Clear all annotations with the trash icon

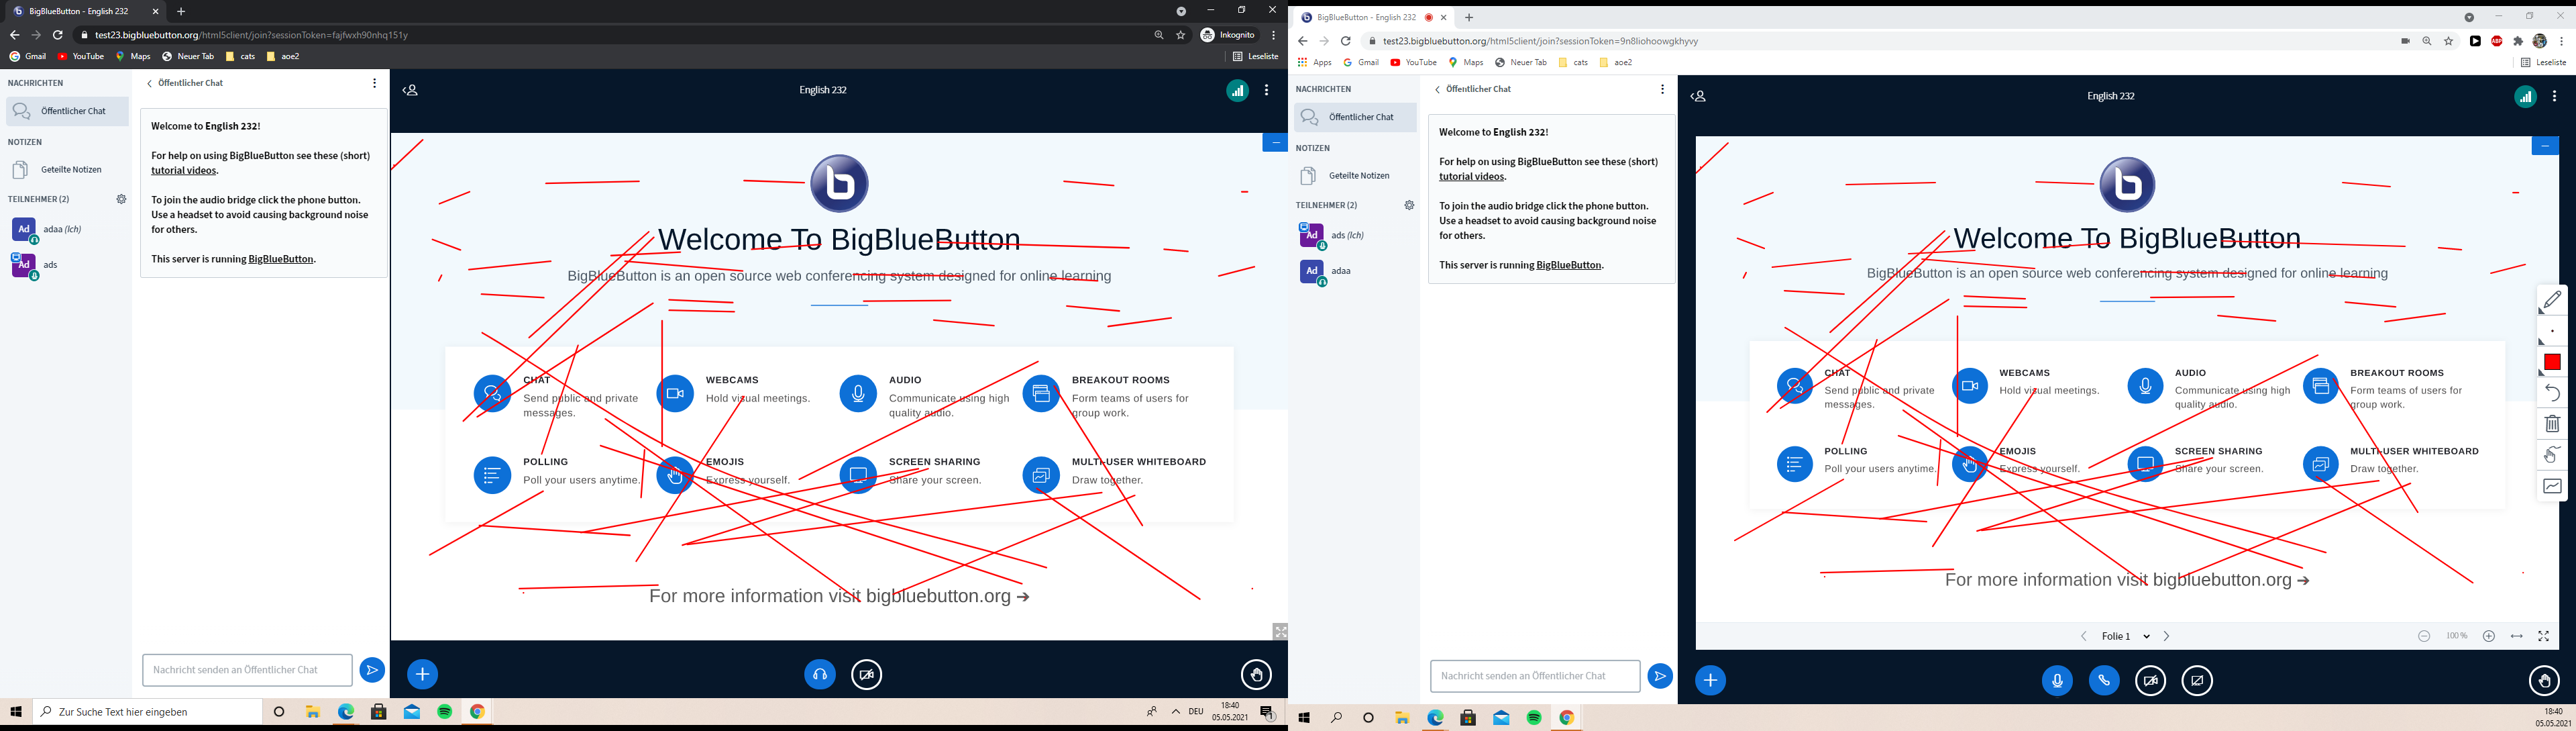[x=2552, y=424]
